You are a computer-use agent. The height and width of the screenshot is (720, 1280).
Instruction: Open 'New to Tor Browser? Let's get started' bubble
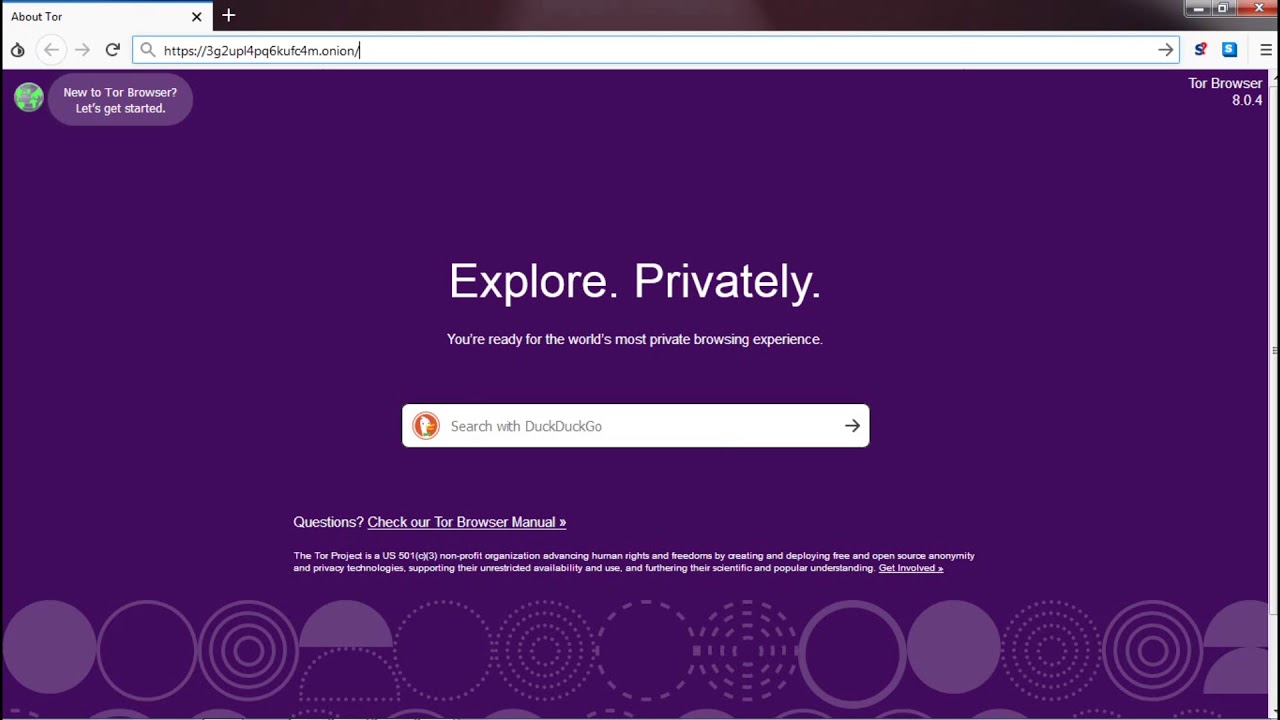[120, 100]
